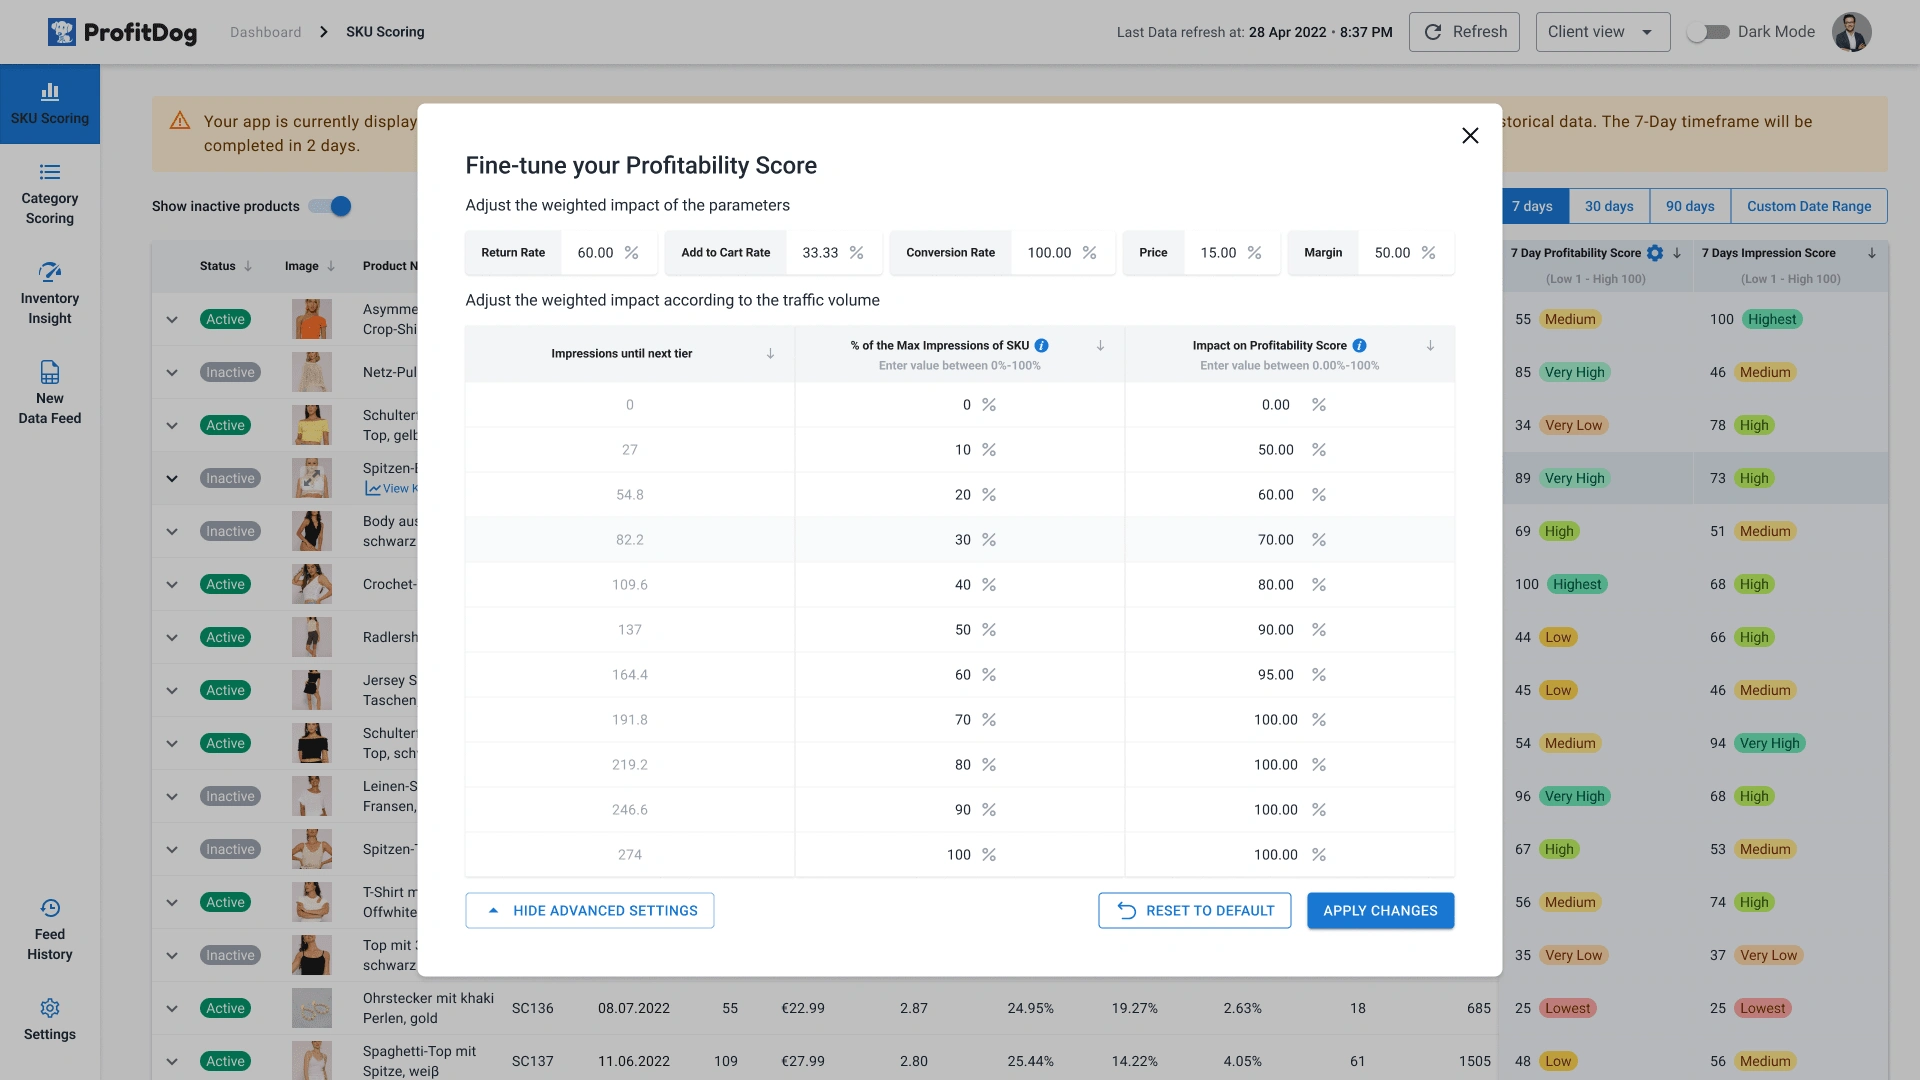Collapse advanced settings with the Hide button
Screen dimensions: 1920x1080
point(589,910)
